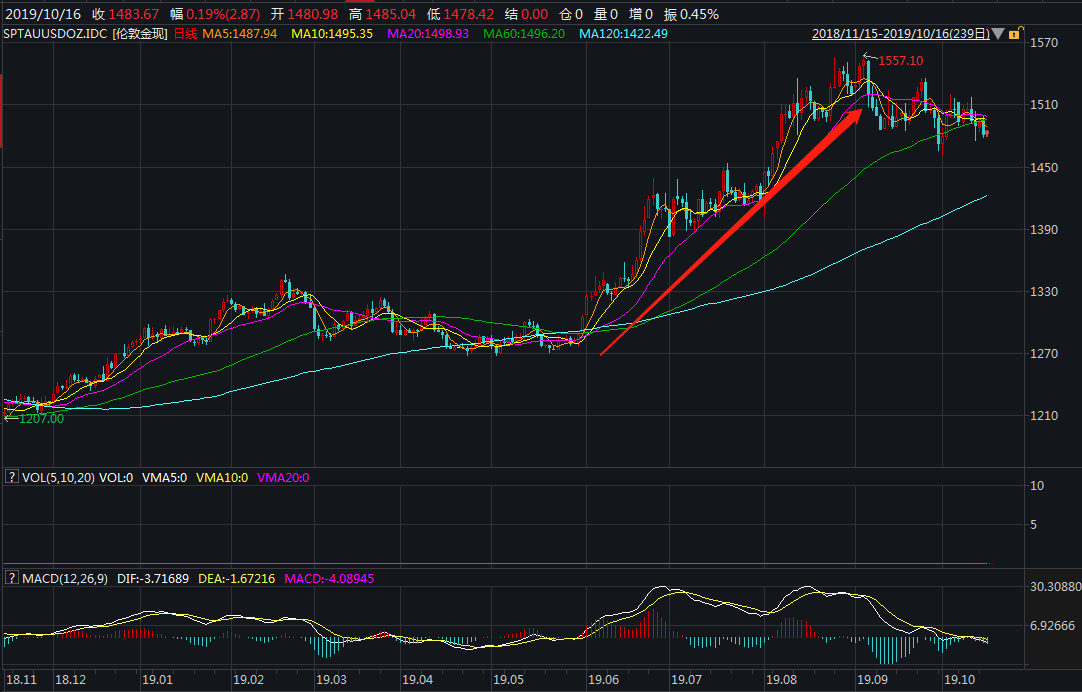Click the MA20:1498.93 moving average label
This screenshot has height=692, width=1082.
(x=428, y=34)
